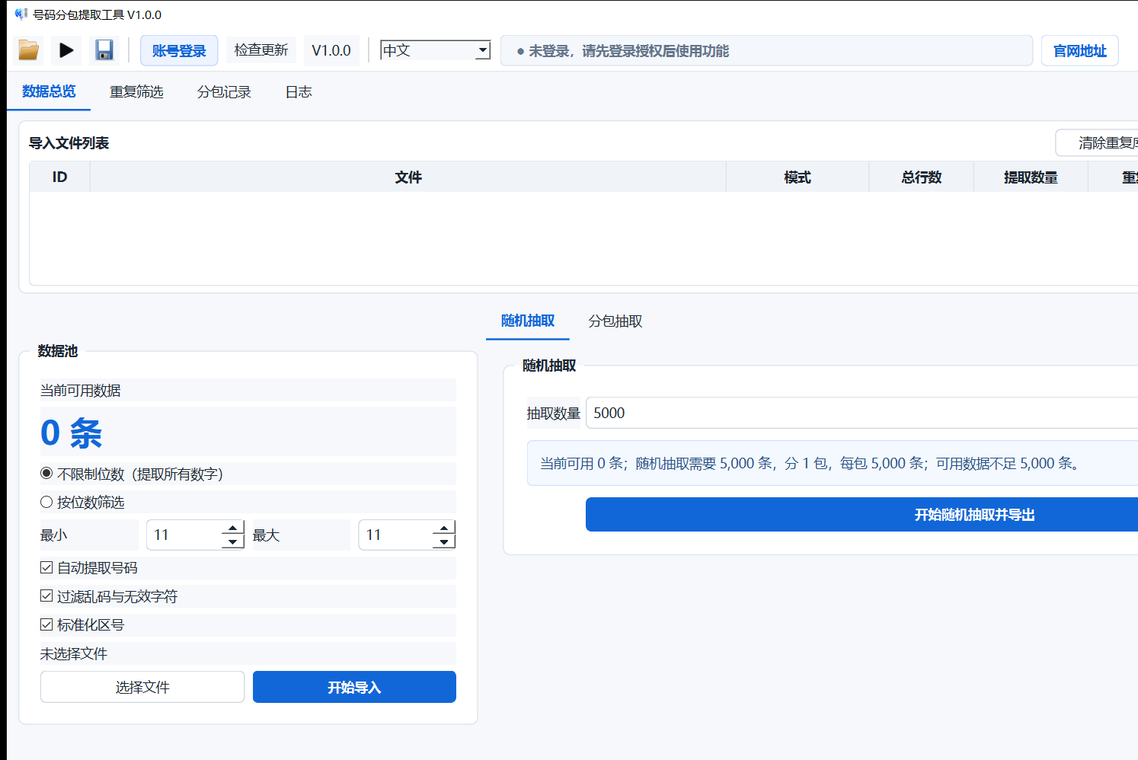
Task: Click 开始随机抽取并导出 button
Action: (x=861, y=515)
